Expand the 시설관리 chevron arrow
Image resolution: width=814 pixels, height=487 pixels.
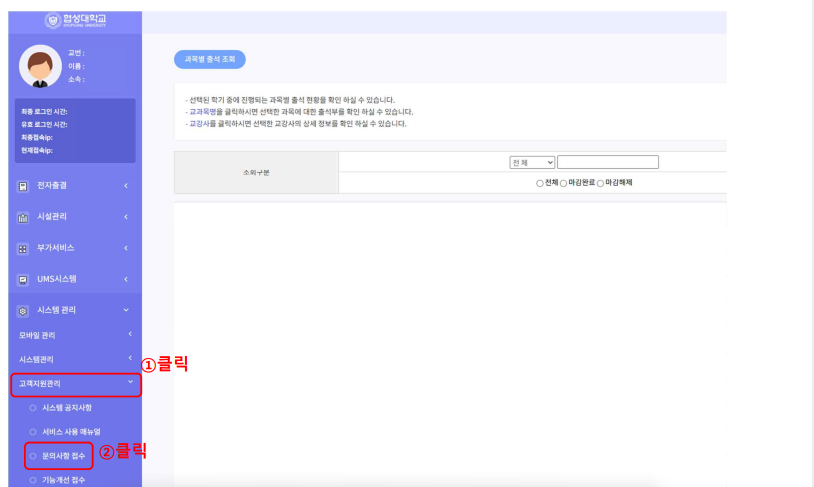click(x=126, y=217)
